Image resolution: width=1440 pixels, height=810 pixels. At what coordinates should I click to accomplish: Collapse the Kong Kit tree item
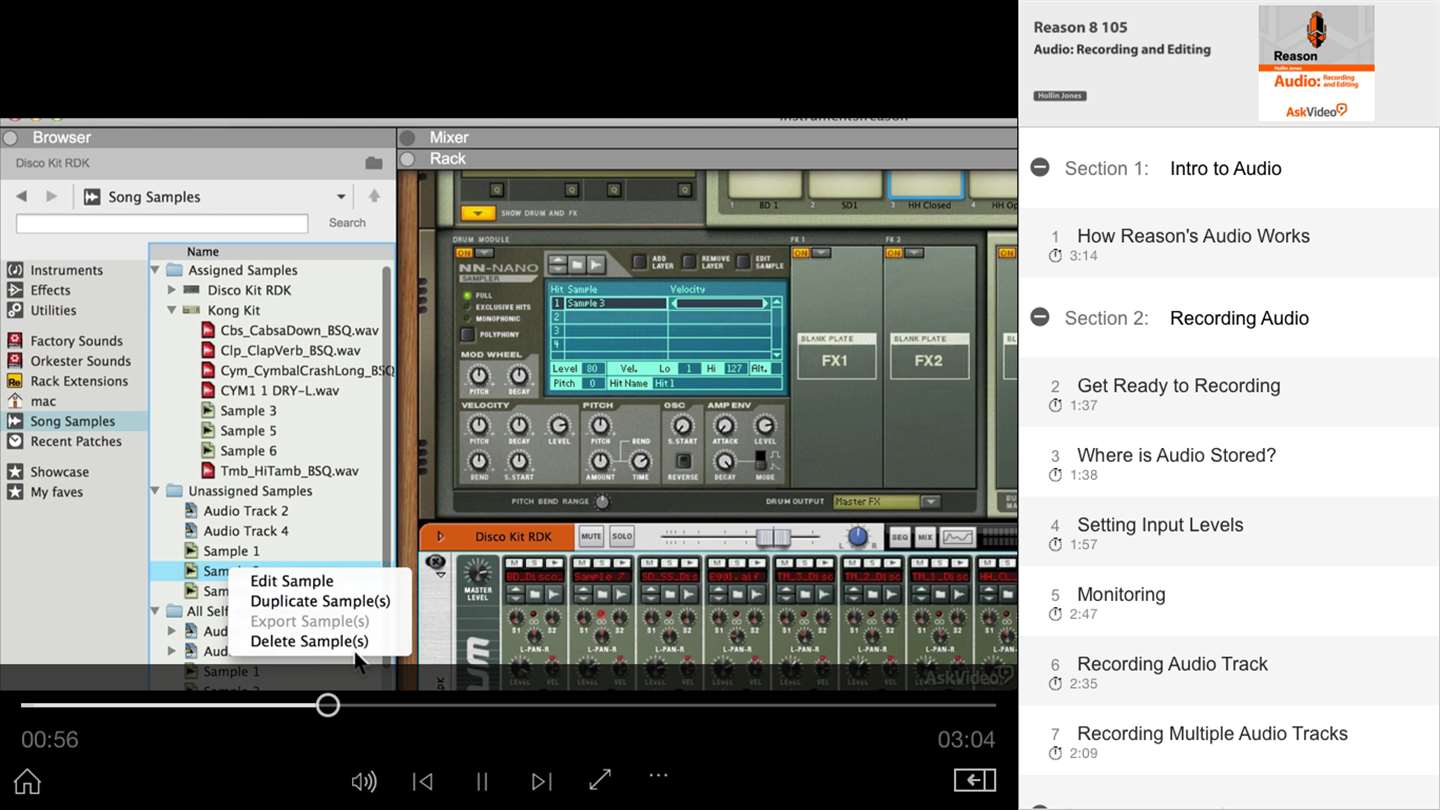tap(172, 310)
